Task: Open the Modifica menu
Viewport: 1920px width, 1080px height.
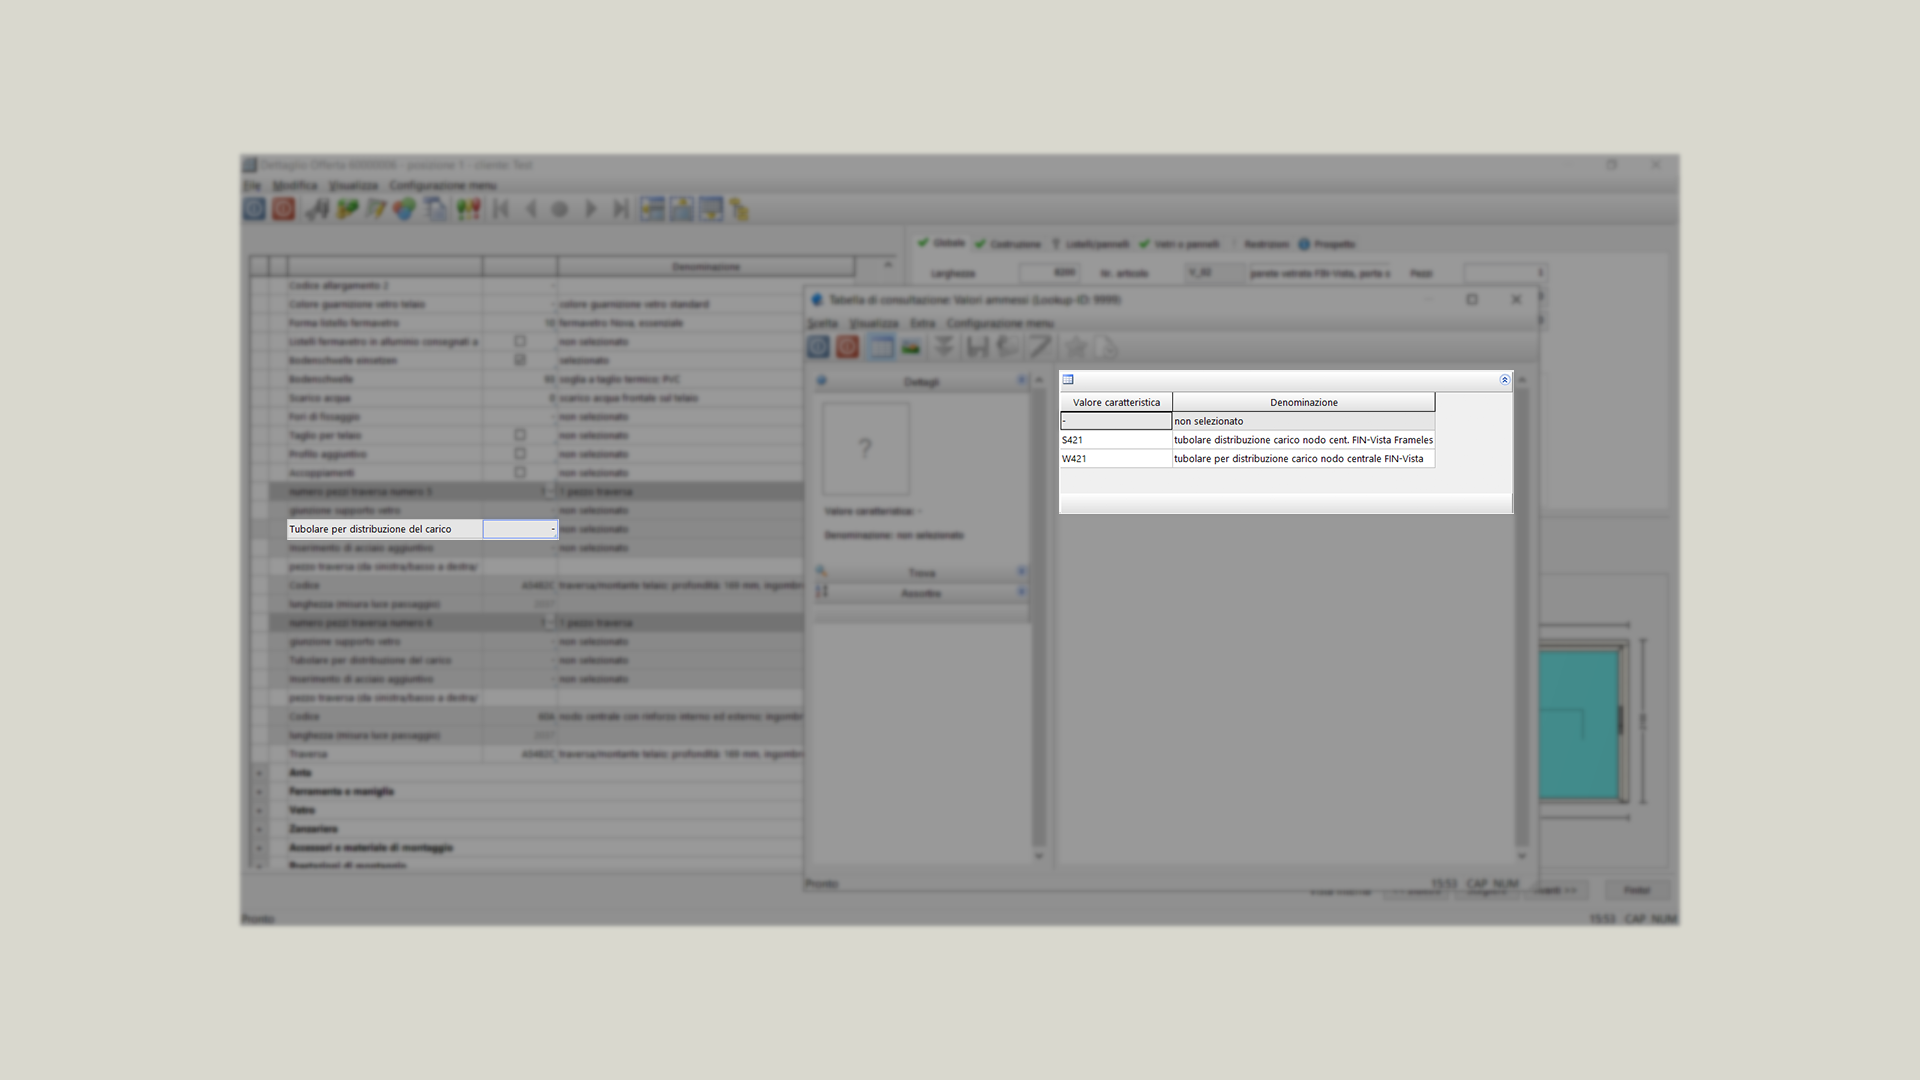Action: point(294,185)
